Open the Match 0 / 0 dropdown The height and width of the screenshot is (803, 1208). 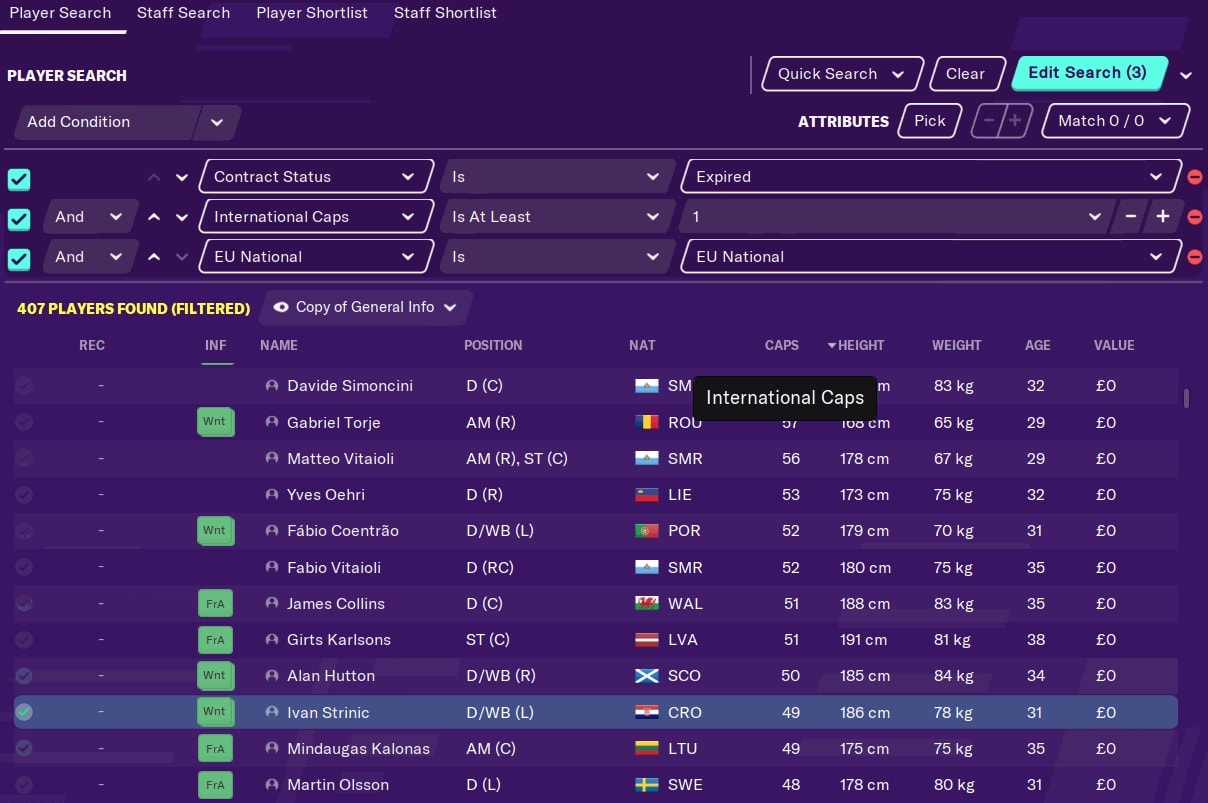tap(1114, 121)
